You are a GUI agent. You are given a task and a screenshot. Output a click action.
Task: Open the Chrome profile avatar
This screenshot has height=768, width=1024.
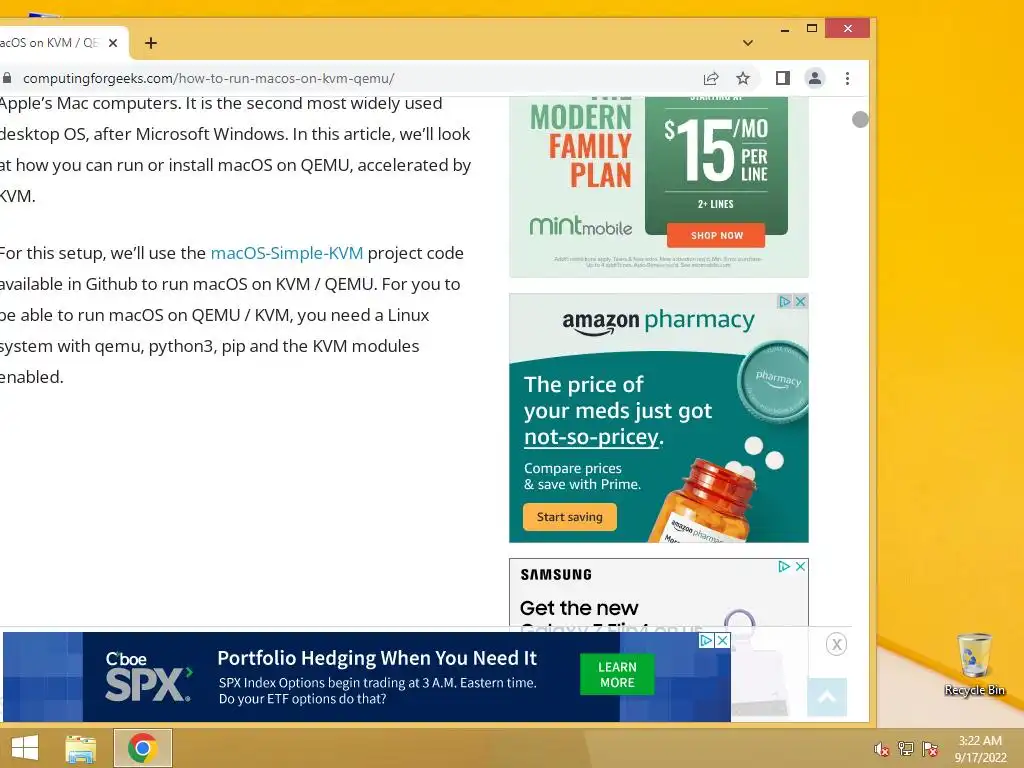pos(814,78)
